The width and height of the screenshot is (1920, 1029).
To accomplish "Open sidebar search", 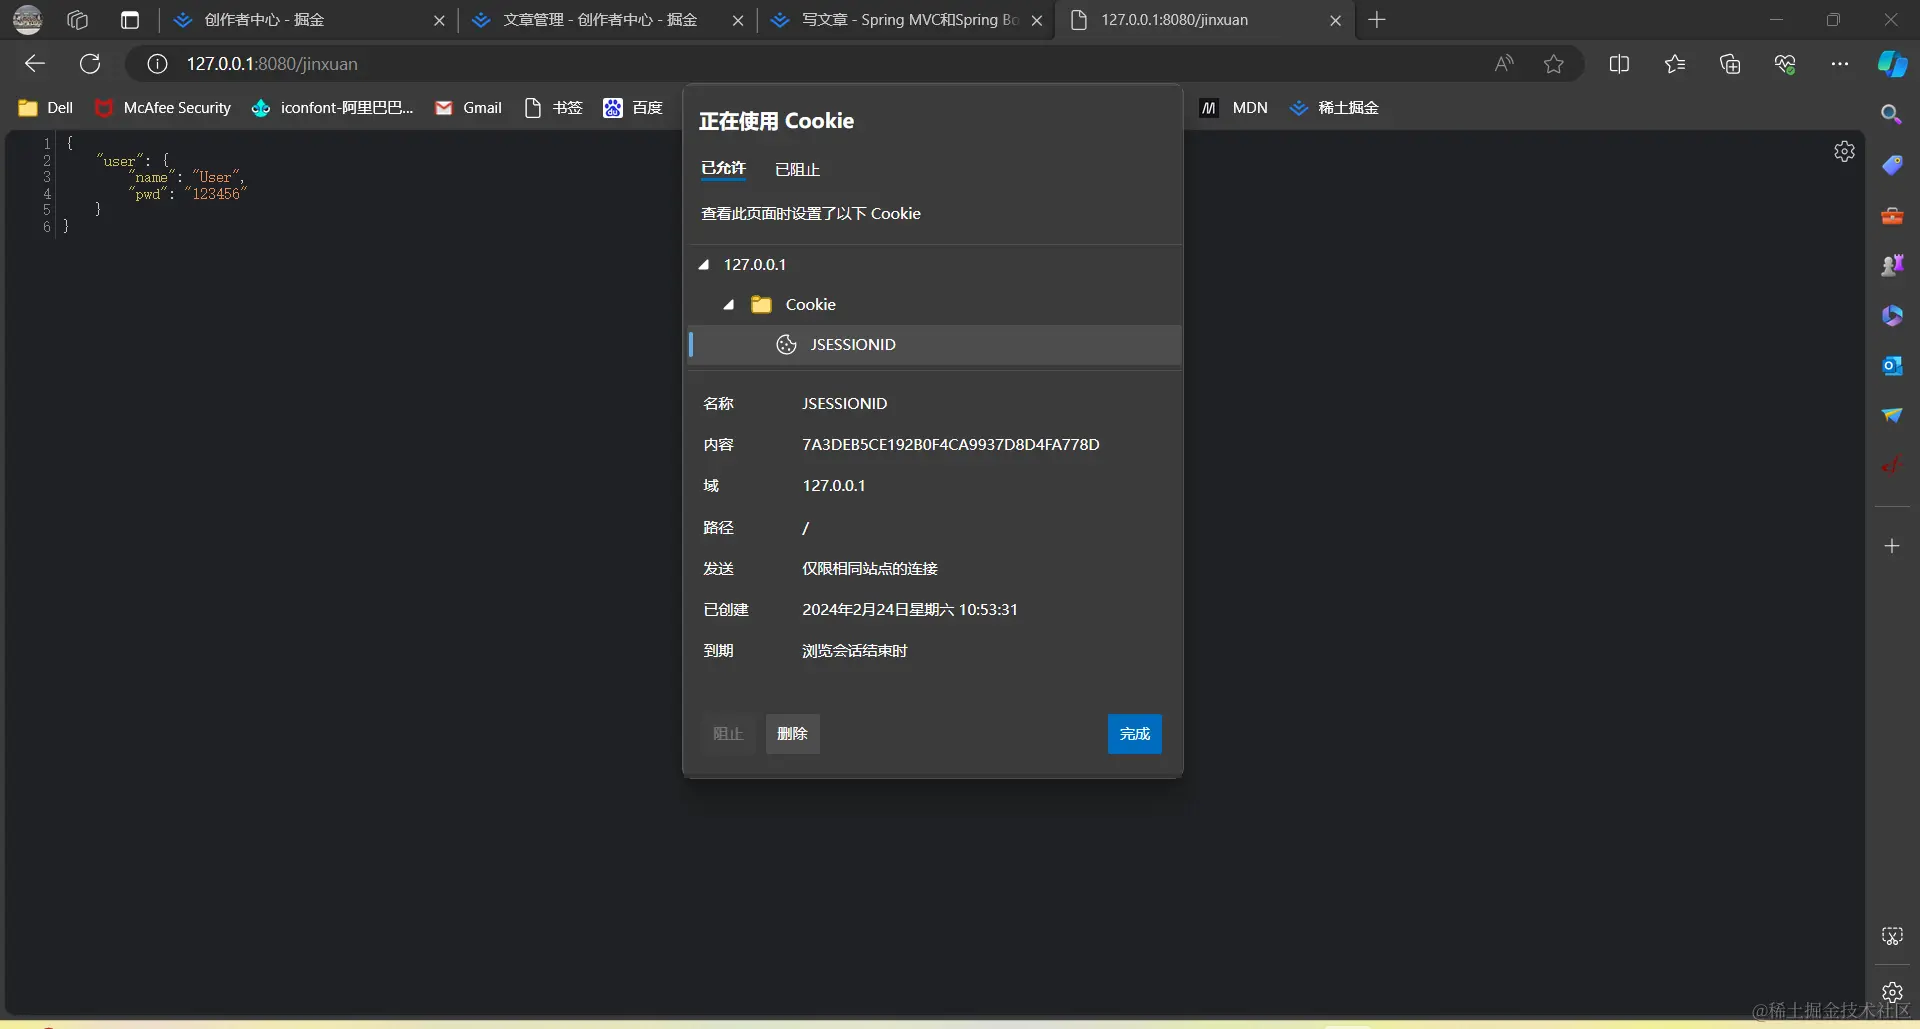I will [x=1892, y=115].
